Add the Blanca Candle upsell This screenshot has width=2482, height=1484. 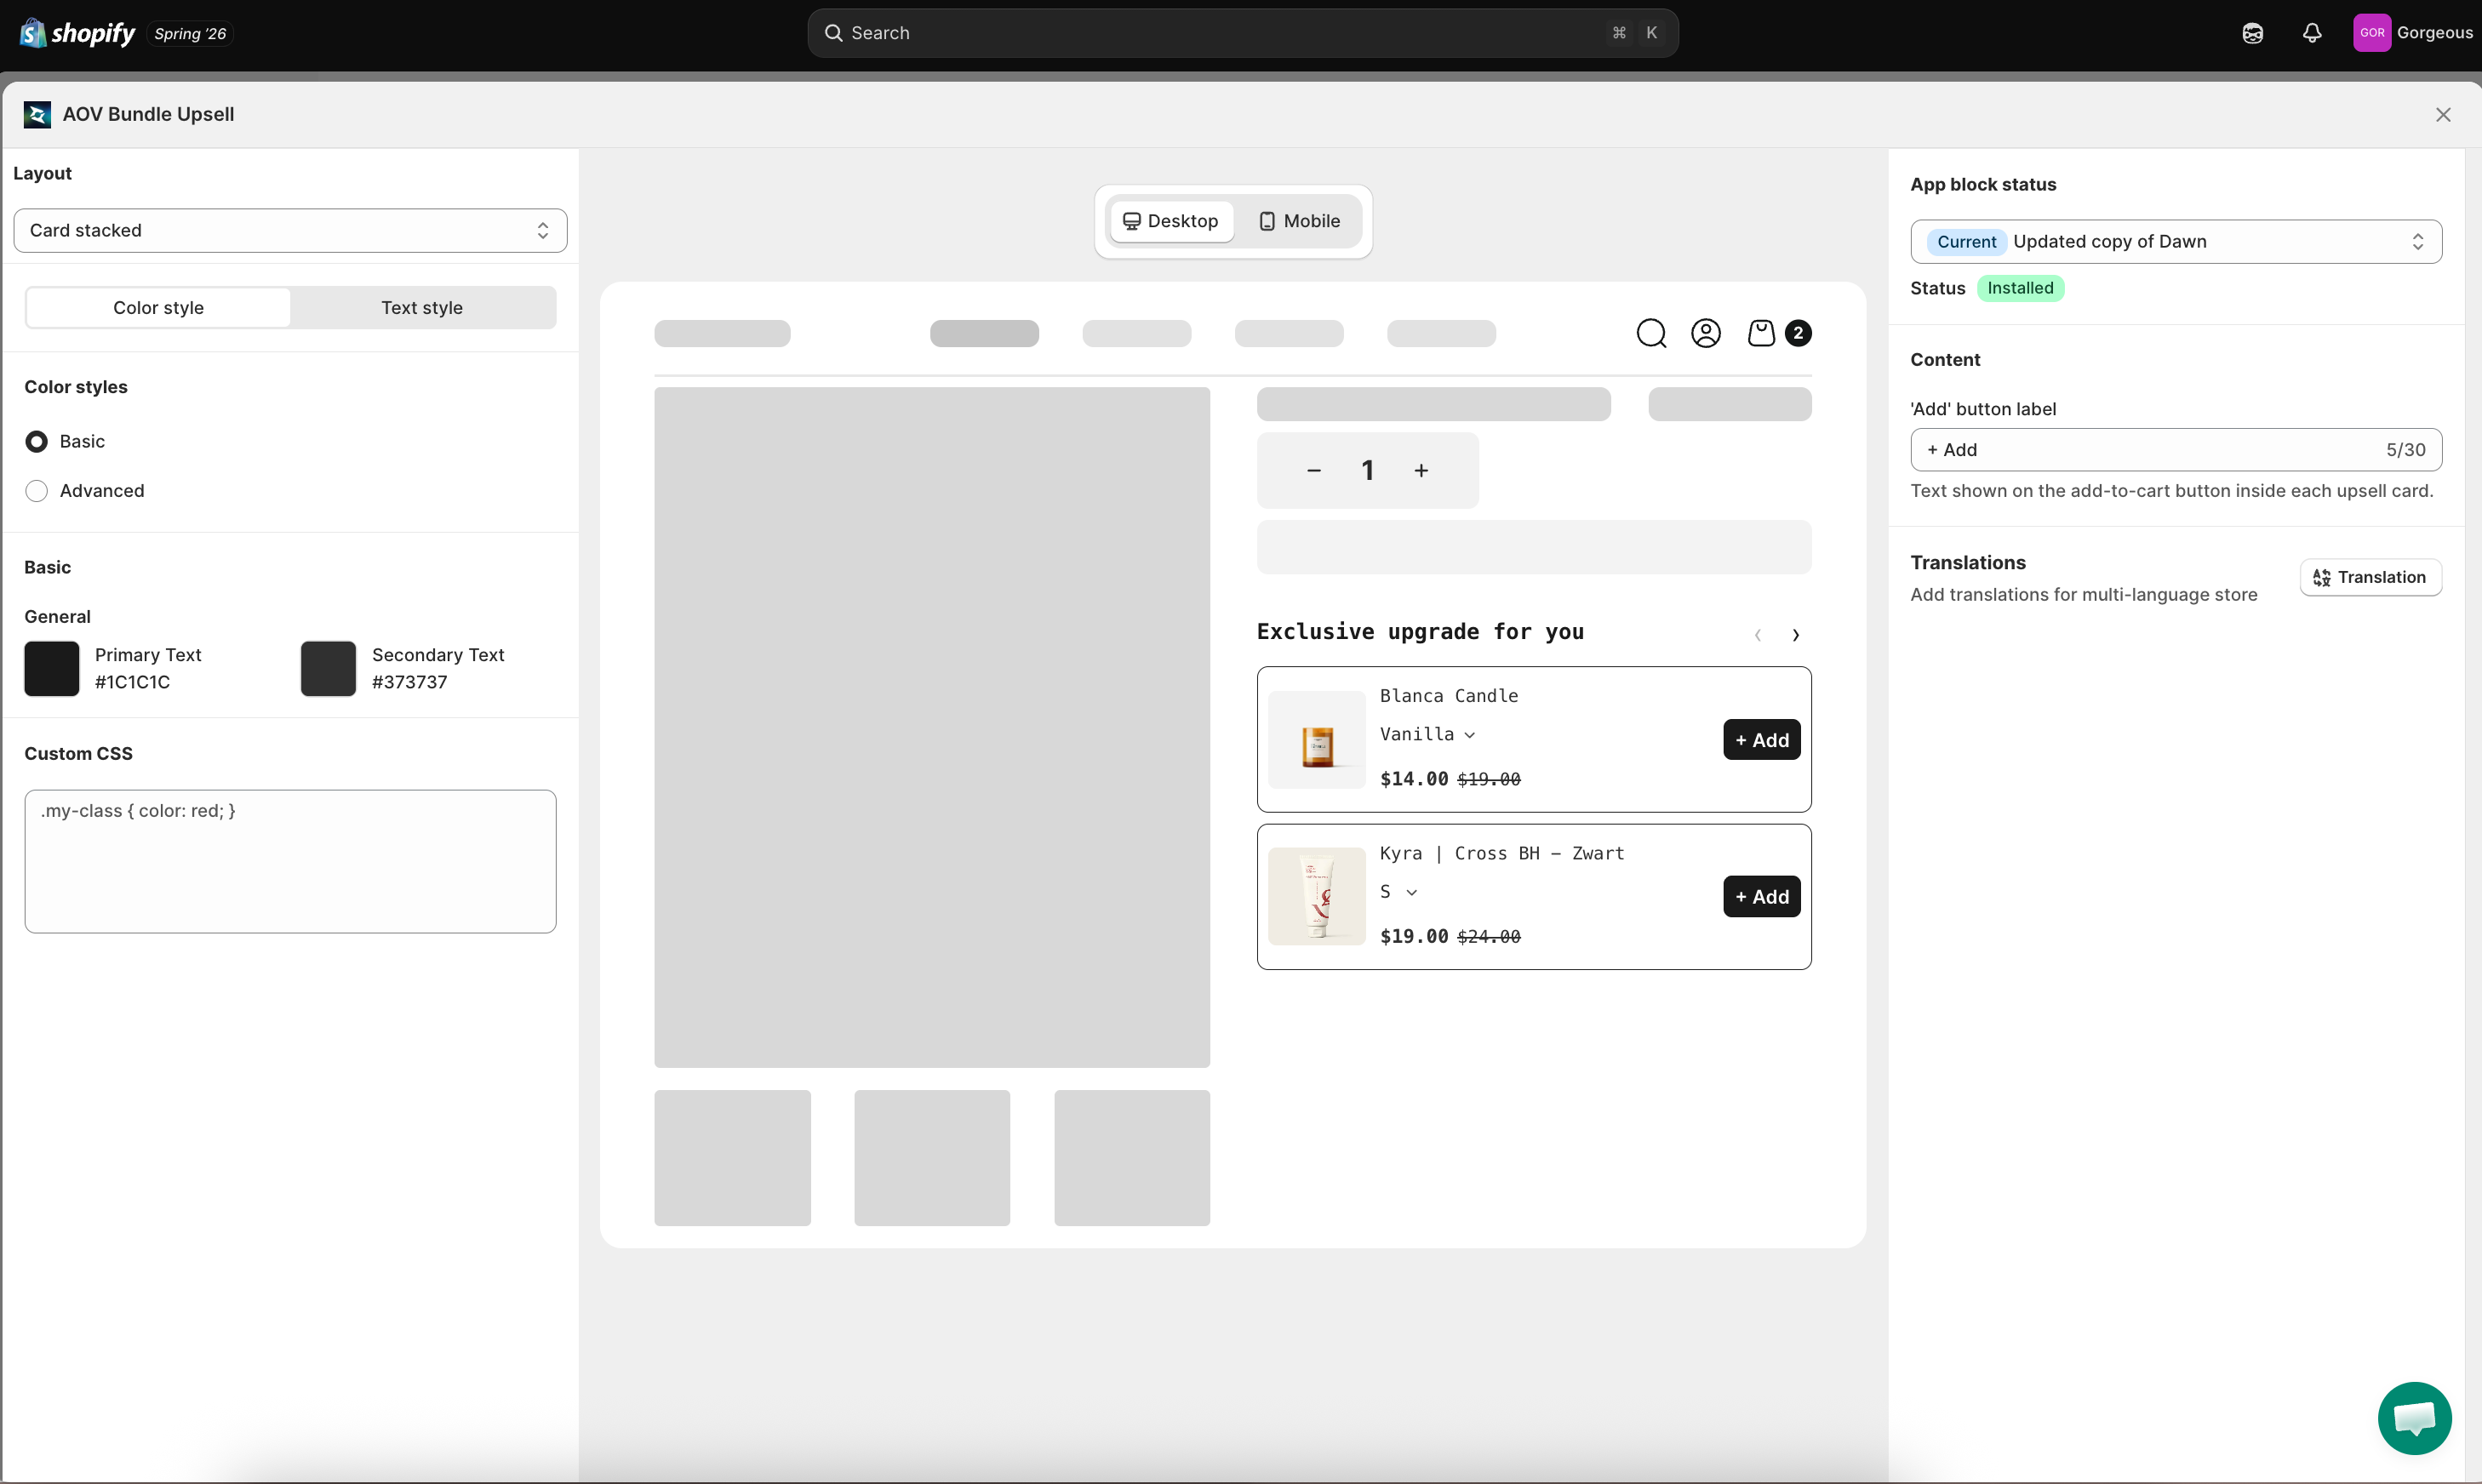[x=1762, y=740]
